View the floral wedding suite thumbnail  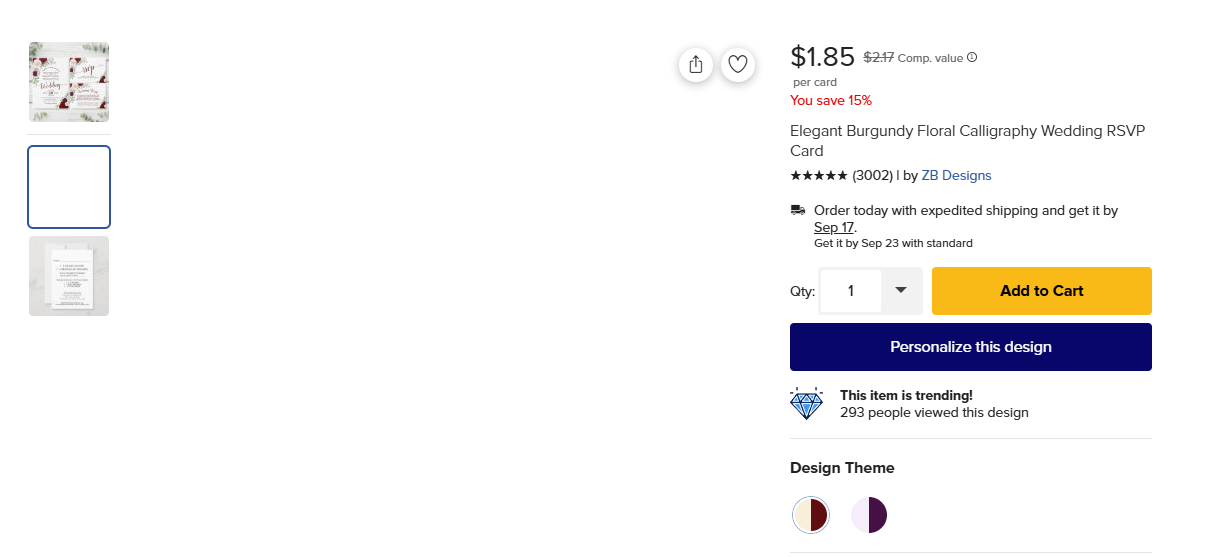tap(69, 82)
